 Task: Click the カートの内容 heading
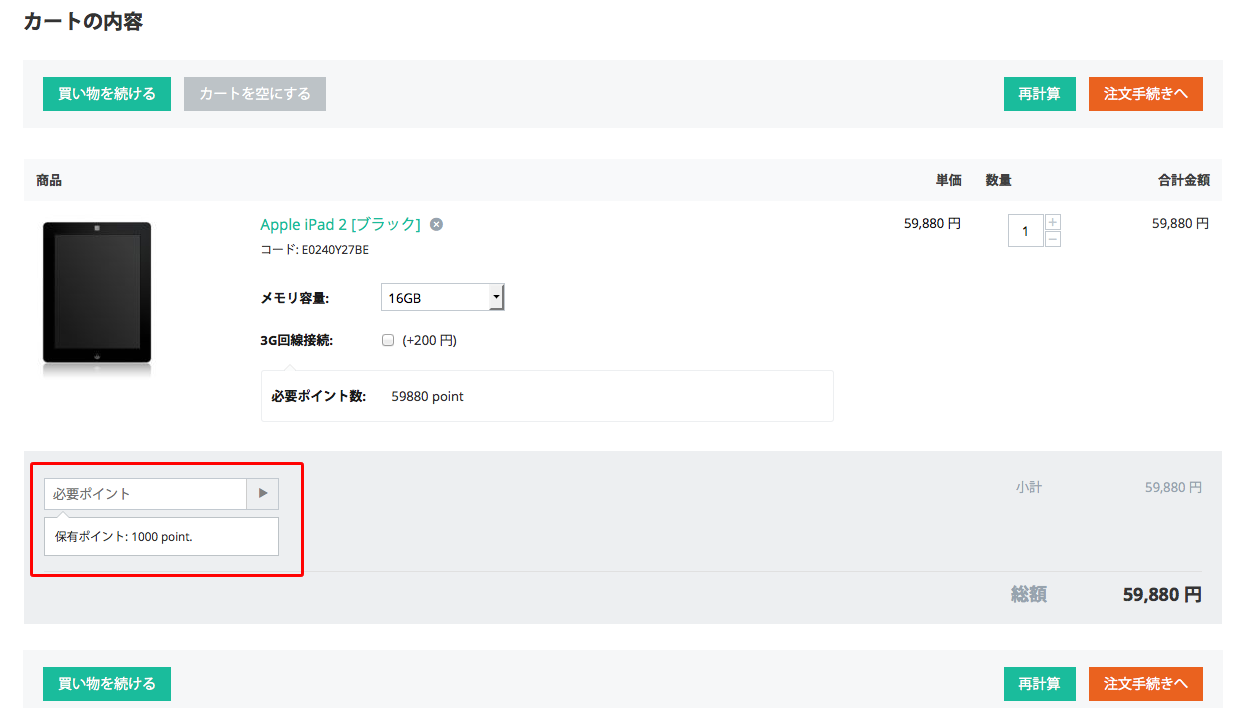pyautogui.click(x=83, y=21)
